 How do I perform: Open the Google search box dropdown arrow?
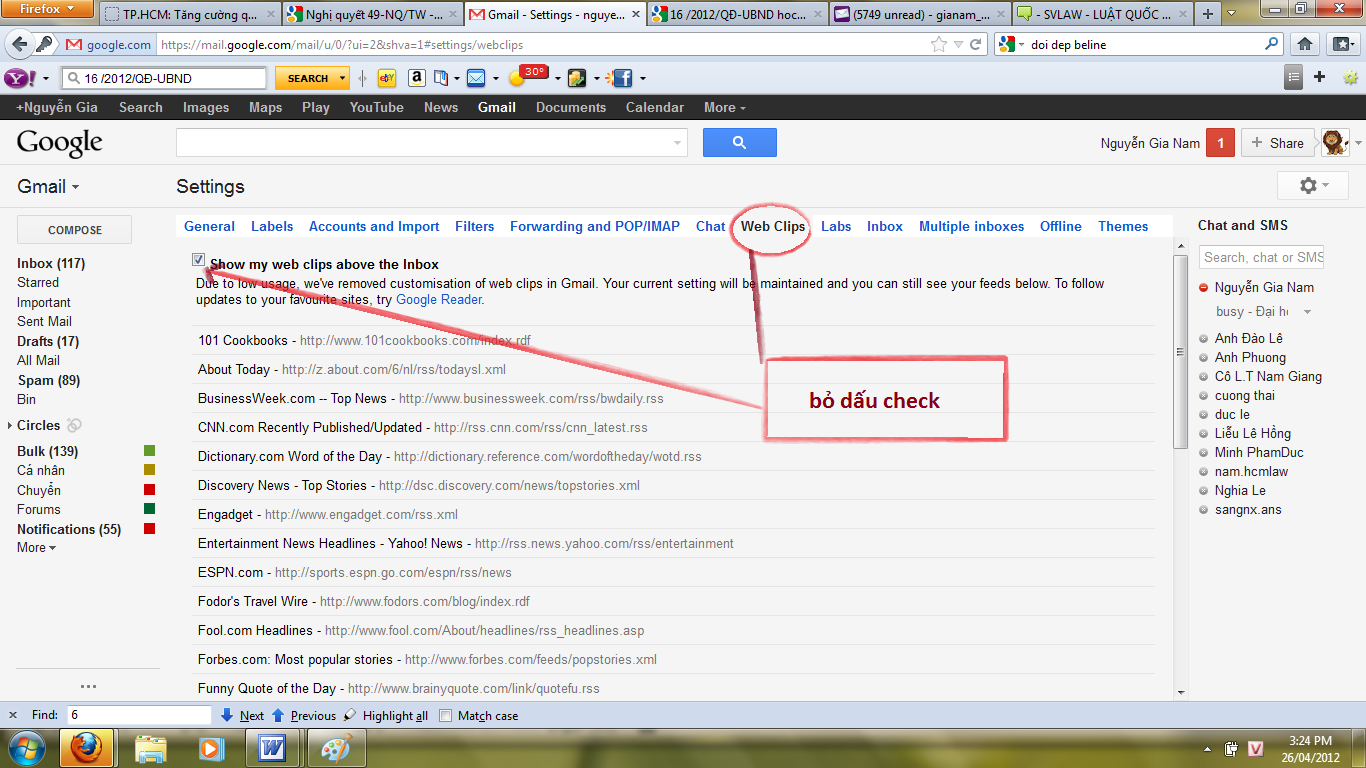677,144
